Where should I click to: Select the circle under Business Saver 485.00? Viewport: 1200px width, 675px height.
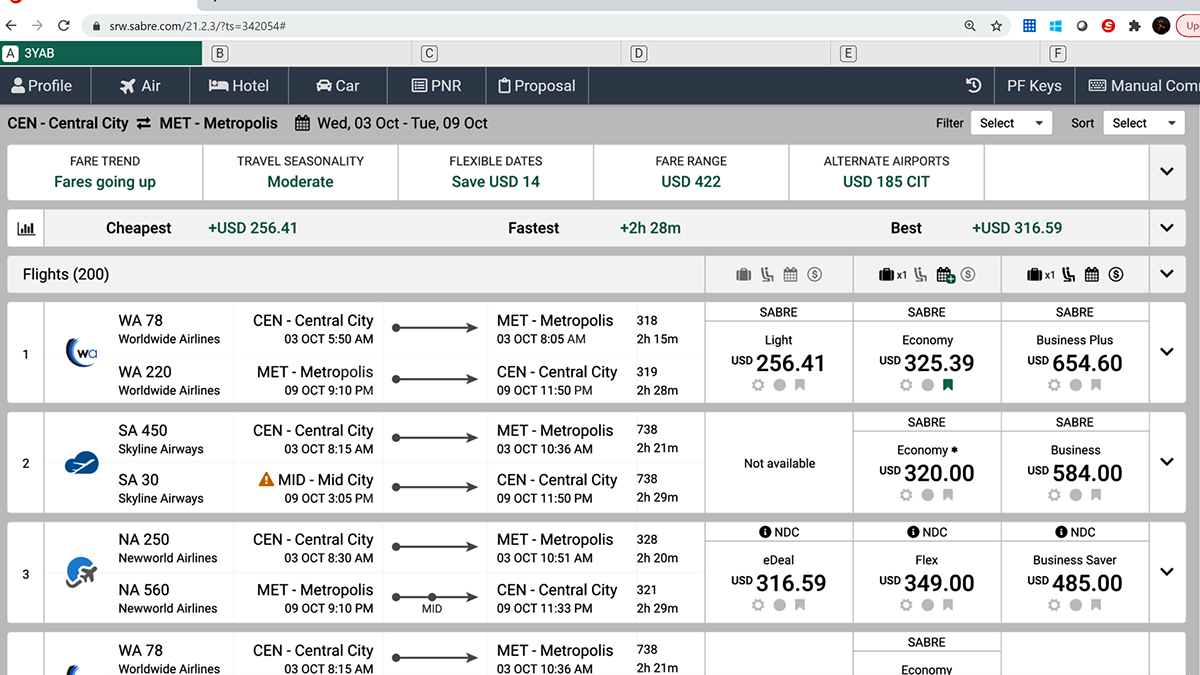[1075, 605]
